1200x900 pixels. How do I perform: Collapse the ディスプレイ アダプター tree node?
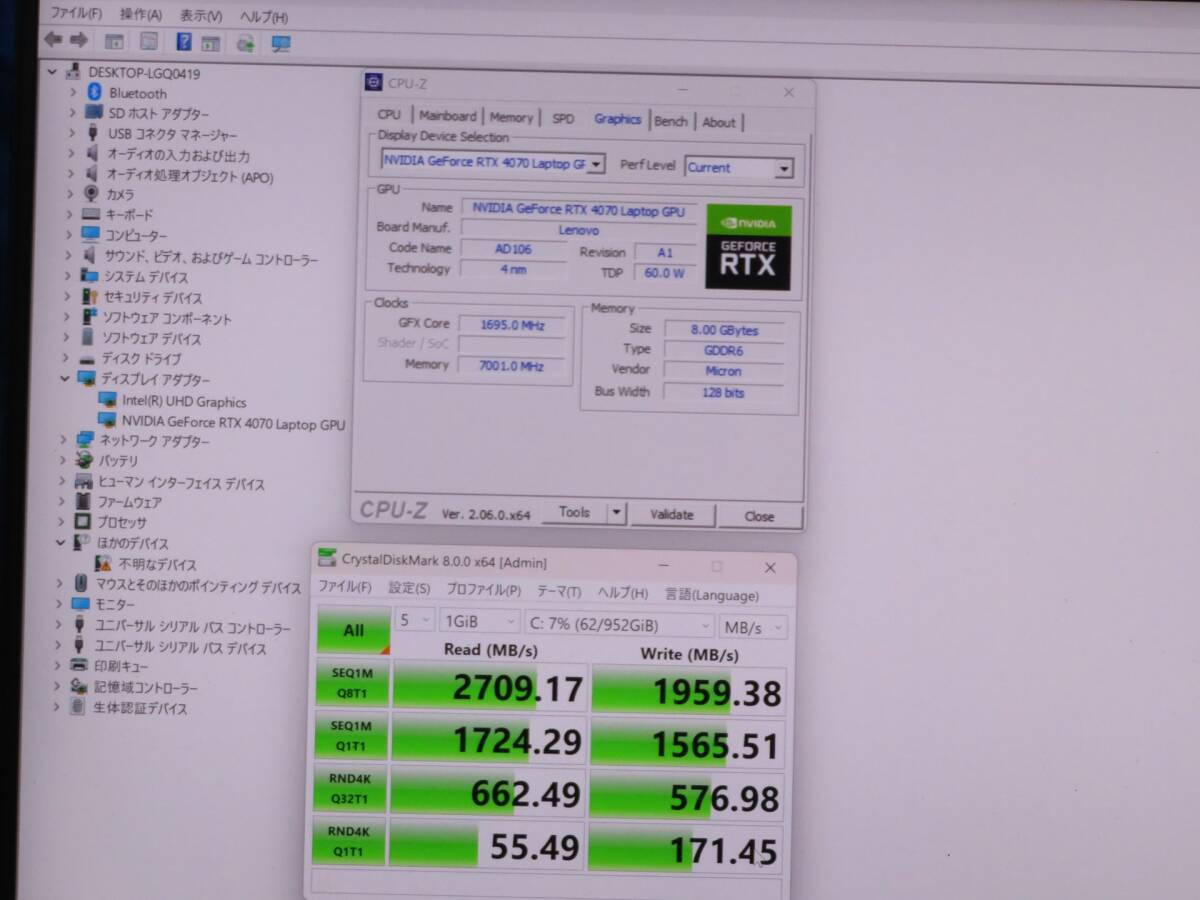coord(64,378)
